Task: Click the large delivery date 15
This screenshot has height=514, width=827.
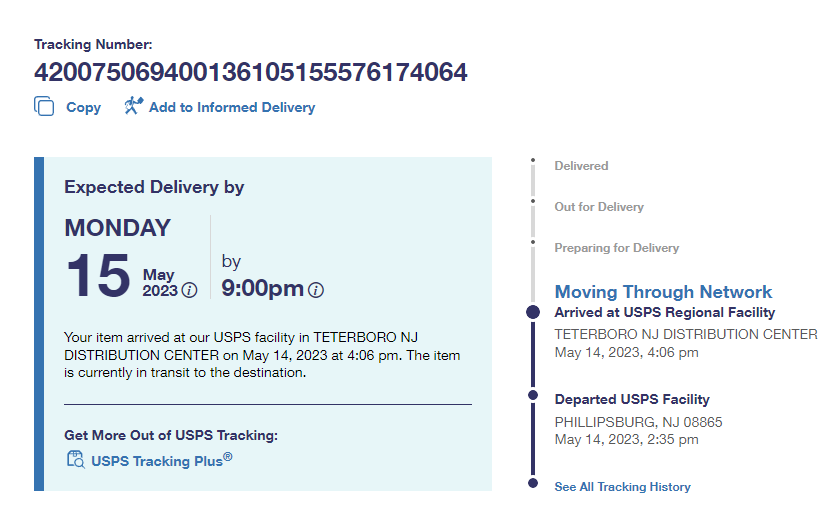Action: pyautogui.click(x=98, y=276)
